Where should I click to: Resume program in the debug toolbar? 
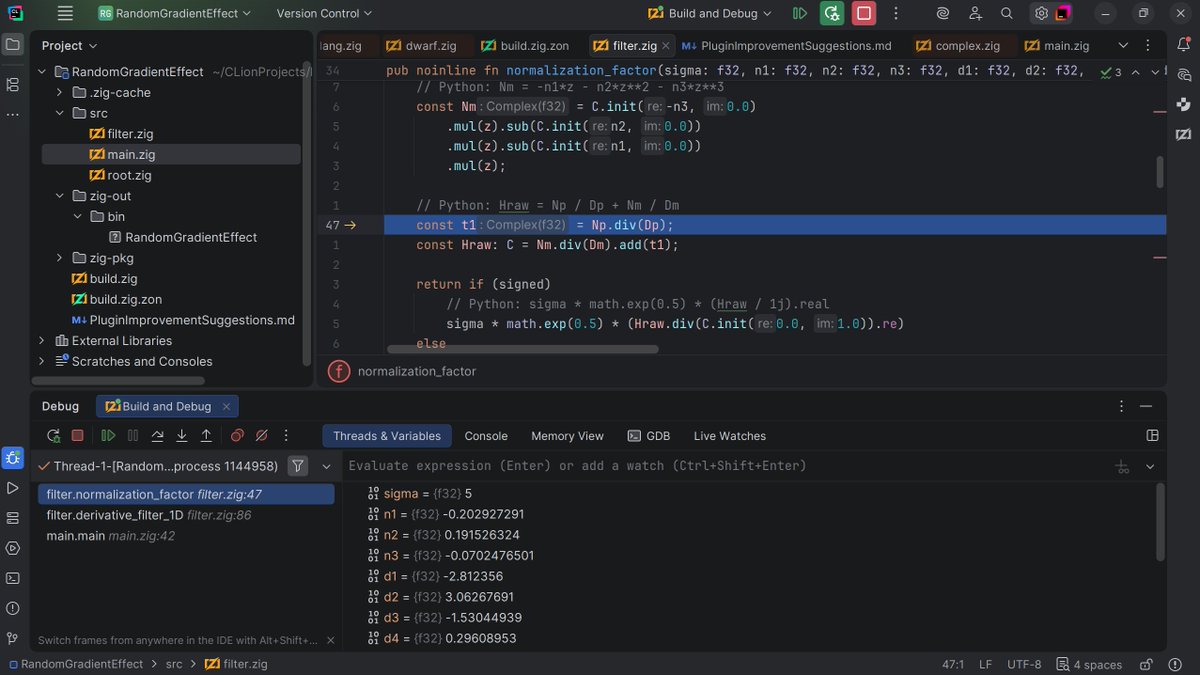[x=108, y=436]
